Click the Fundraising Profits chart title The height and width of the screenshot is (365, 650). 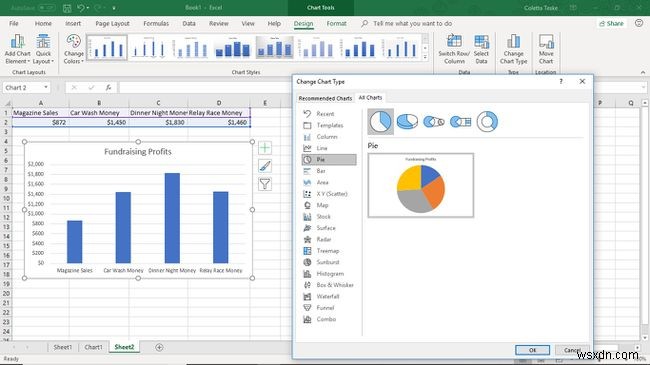point(138,152)
